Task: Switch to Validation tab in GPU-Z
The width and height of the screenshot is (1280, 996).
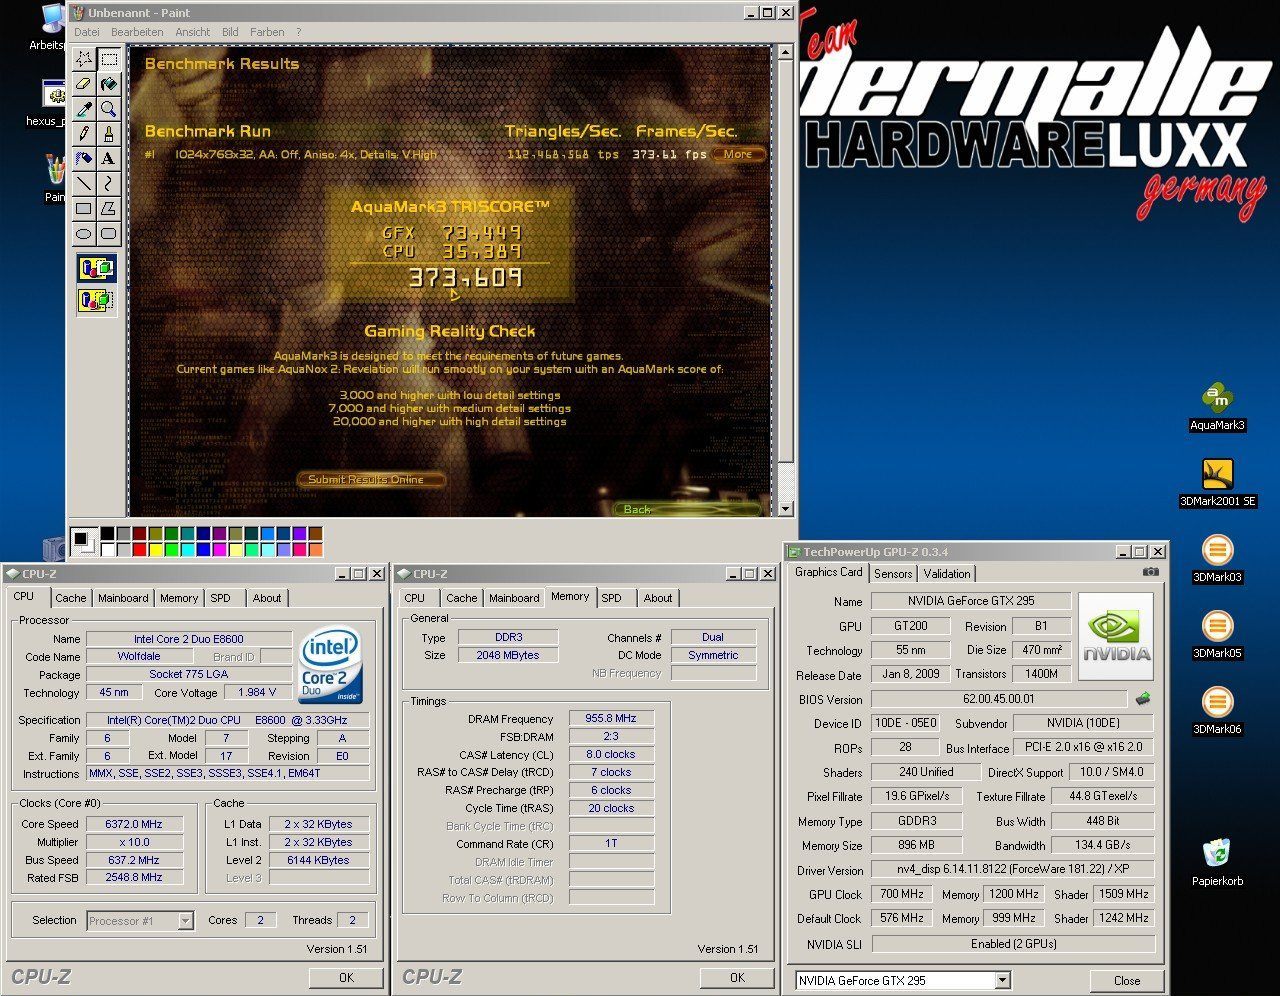Action: click(946, 574)
